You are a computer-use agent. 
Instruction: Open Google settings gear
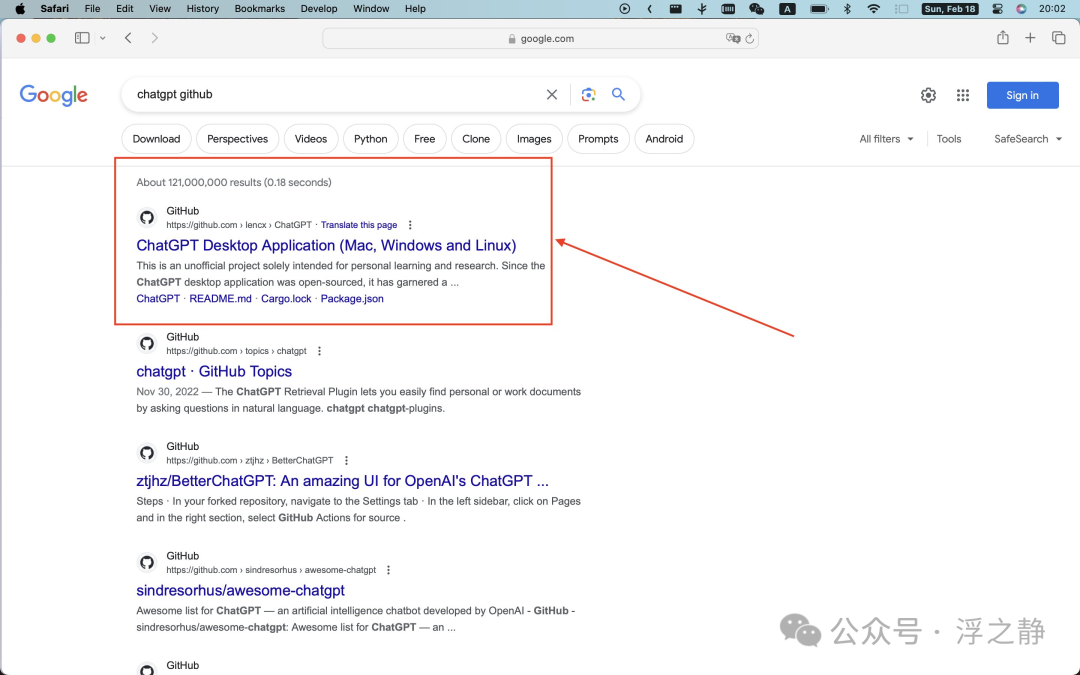(928, 95)
